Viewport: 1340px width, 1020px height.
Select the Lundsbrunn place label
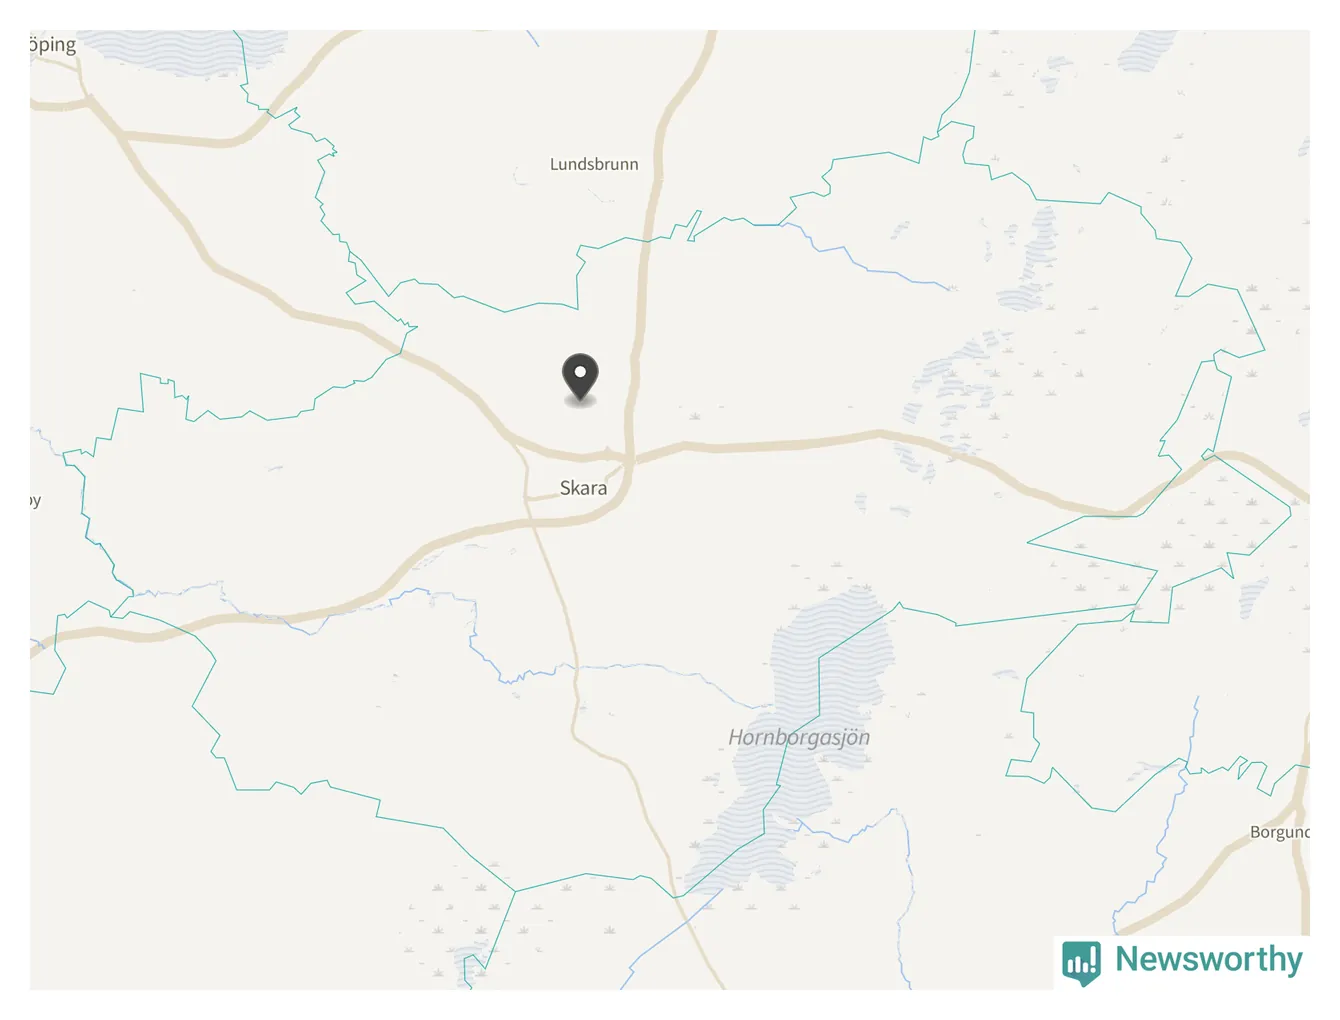[594, 164]
